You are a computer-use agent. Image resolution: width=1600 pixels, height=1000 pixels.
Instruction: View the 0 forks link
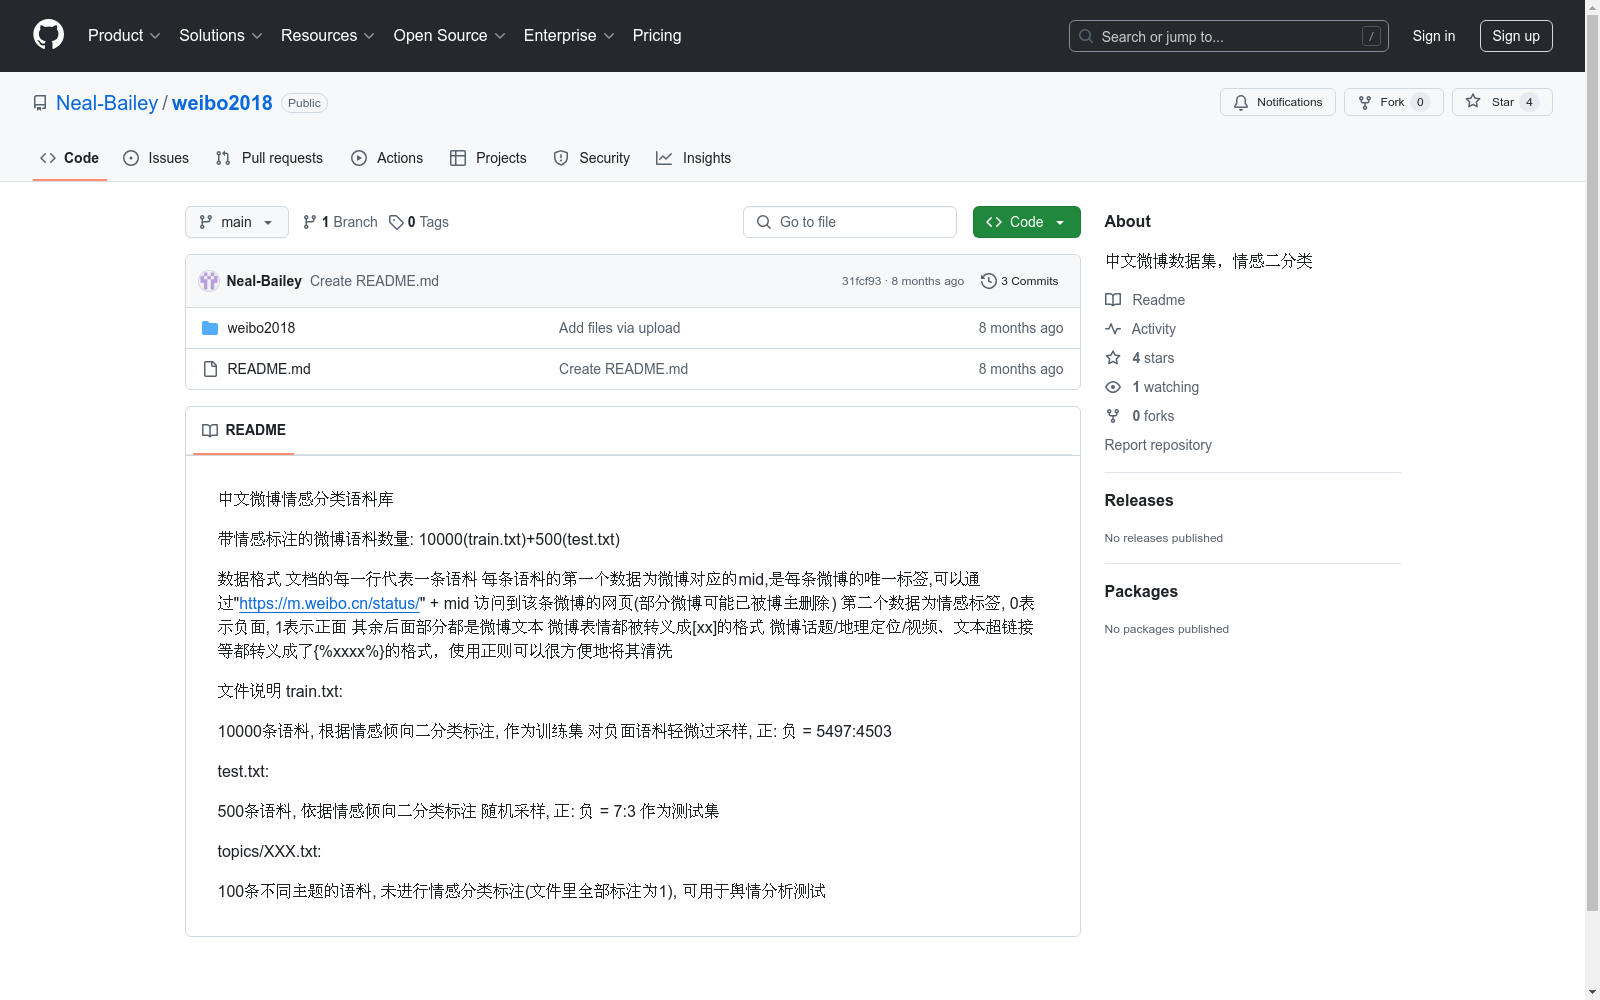coord(1140,416)
